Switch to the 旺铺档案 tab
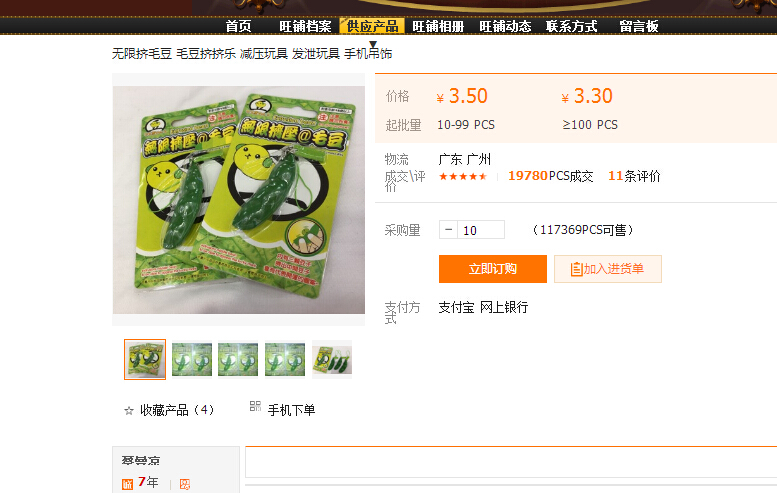 (305, 26)
